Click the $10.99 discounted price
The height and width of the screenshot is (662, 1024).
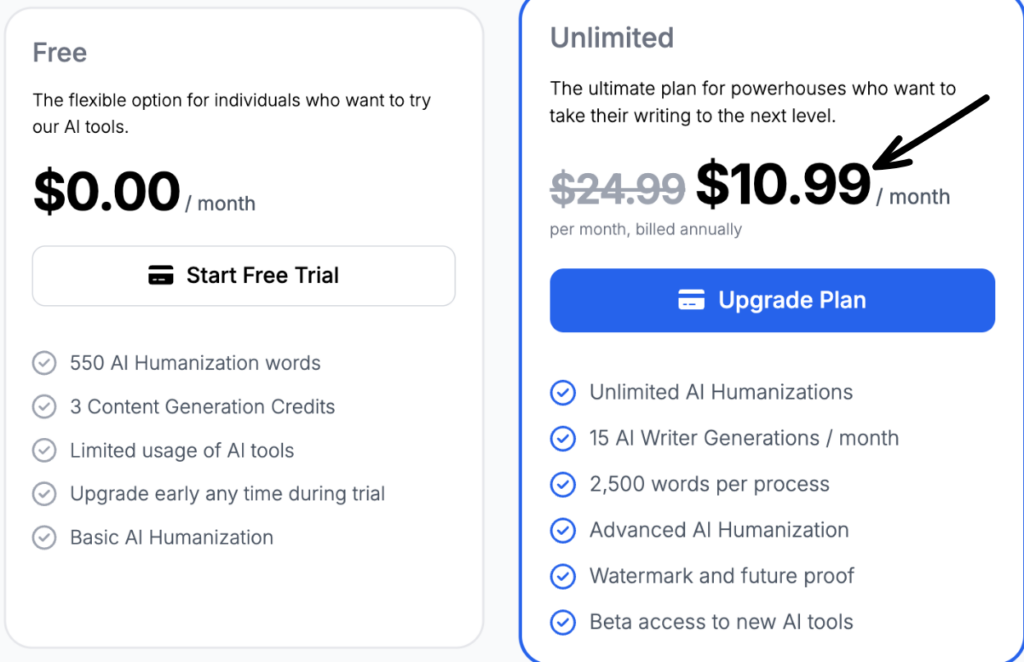[783, 186]
